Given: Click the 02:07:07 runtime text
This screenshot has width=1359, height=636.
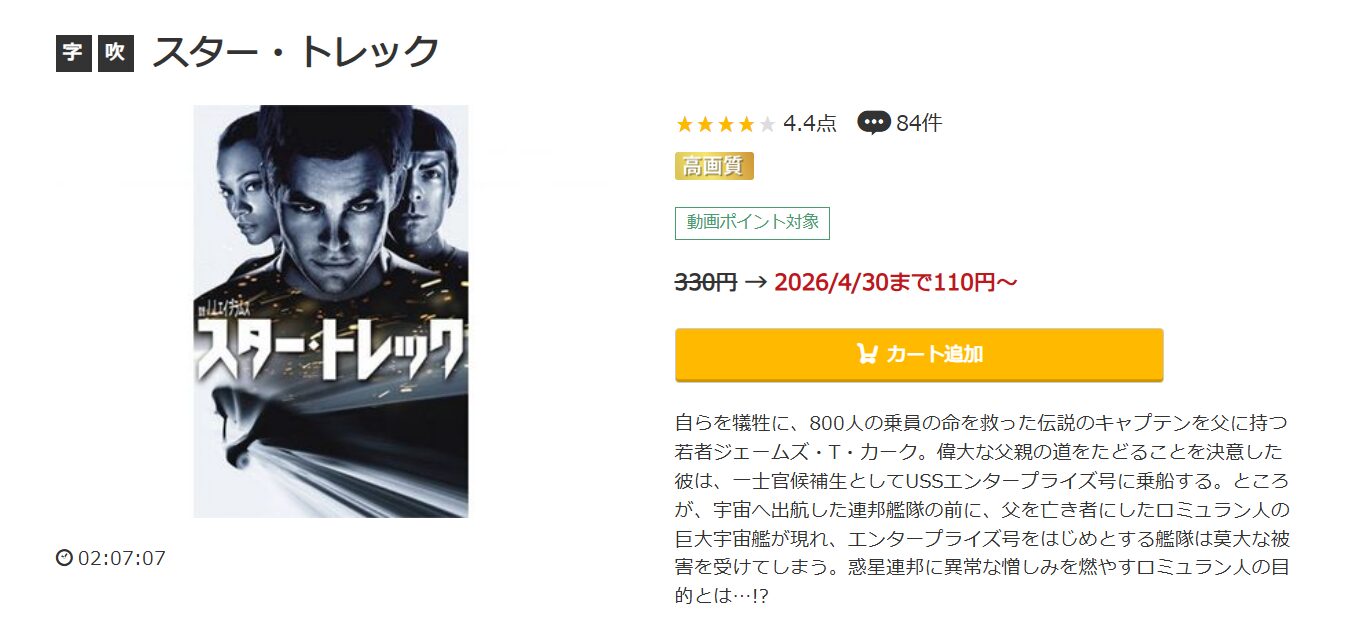Looking at the screenshot, I should 122,558.
